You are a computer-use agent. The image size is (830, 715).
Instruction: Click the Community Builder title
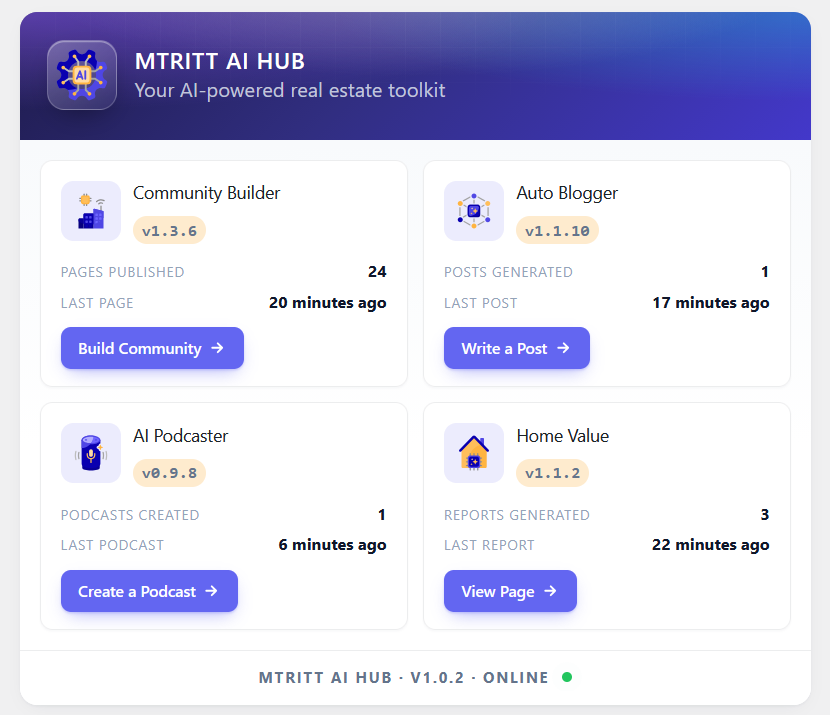tap(206, 193)
